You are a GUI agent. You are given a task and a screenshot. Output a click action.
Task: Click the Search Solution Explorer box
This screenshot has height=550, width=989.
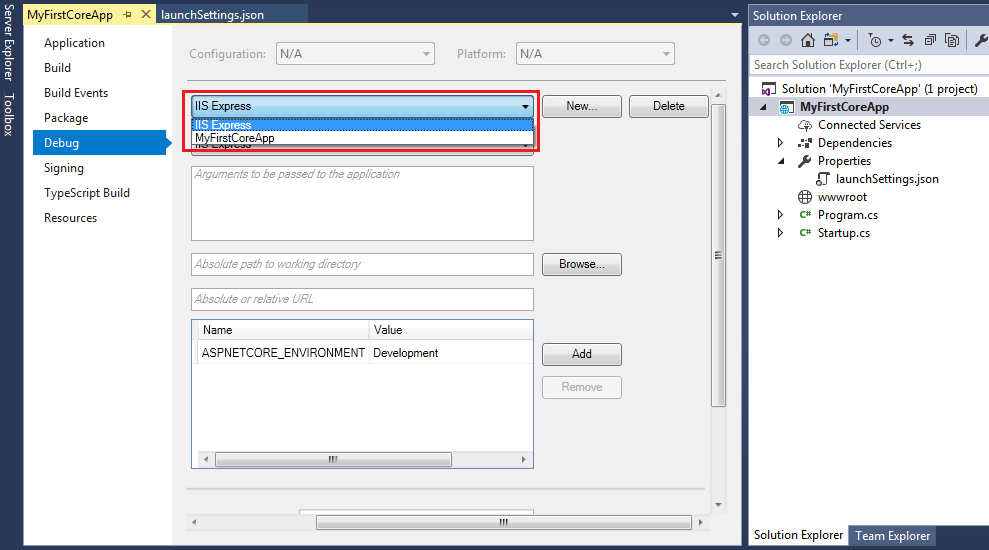click(869, 65)
